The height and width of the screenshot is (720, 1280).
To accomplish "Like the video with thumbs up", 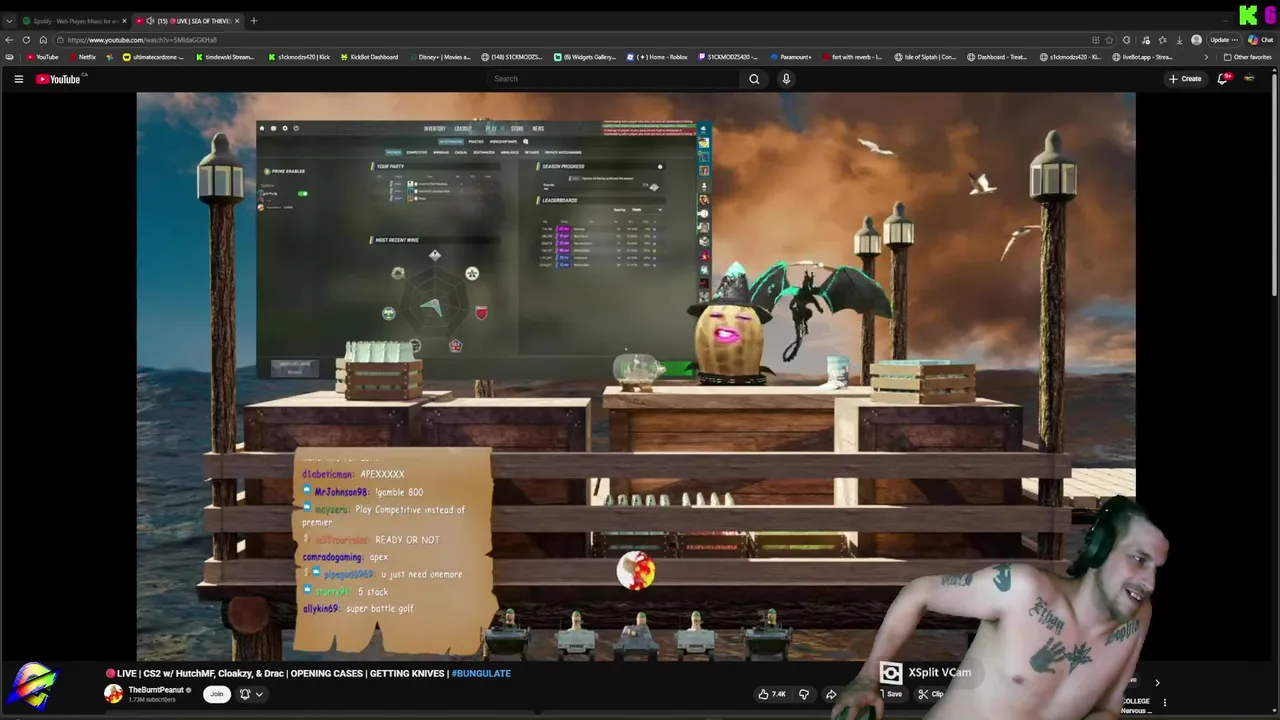I will [763, 694].
